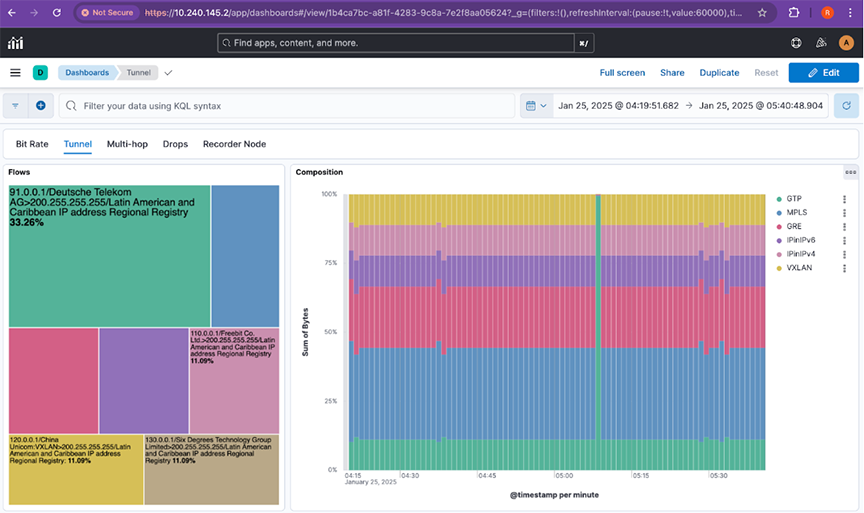Add a filter with plus icon

click(41, 106)
